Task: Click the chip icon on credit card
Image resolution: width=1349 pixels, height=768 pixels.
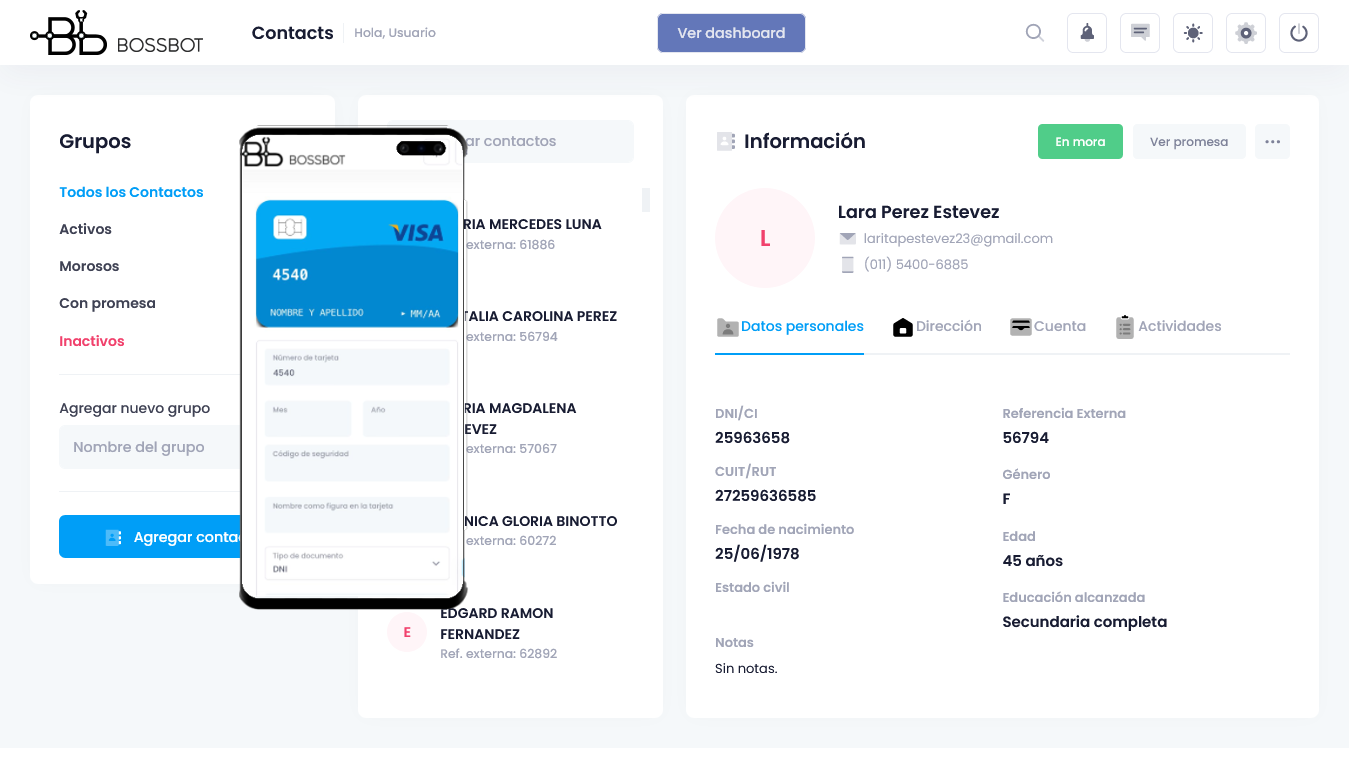Action: [x=289, y=228]
